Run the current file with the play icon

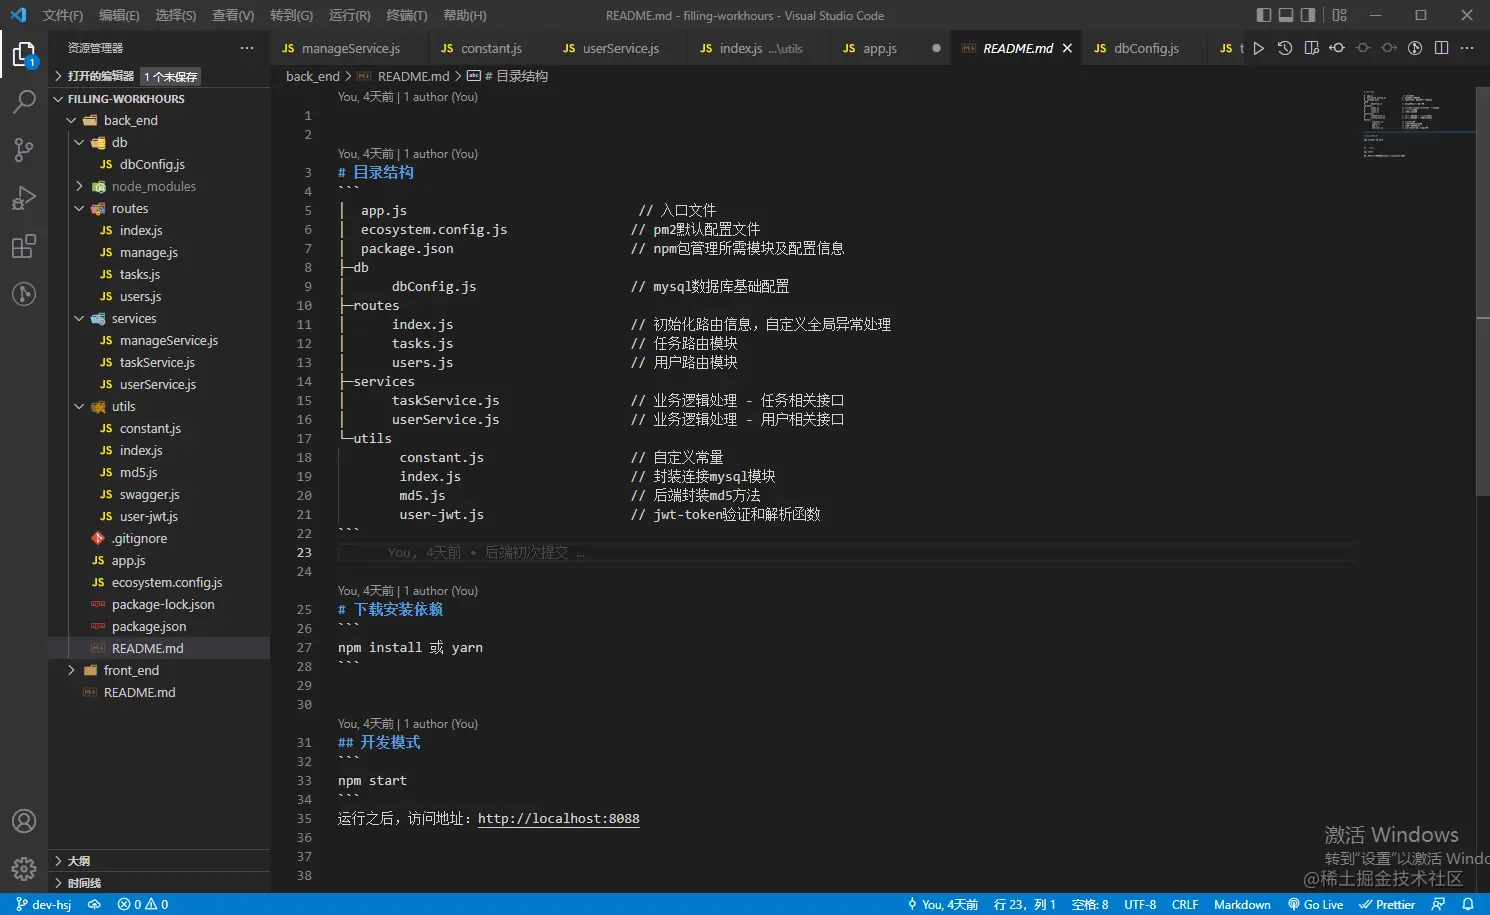(1258, 47)
